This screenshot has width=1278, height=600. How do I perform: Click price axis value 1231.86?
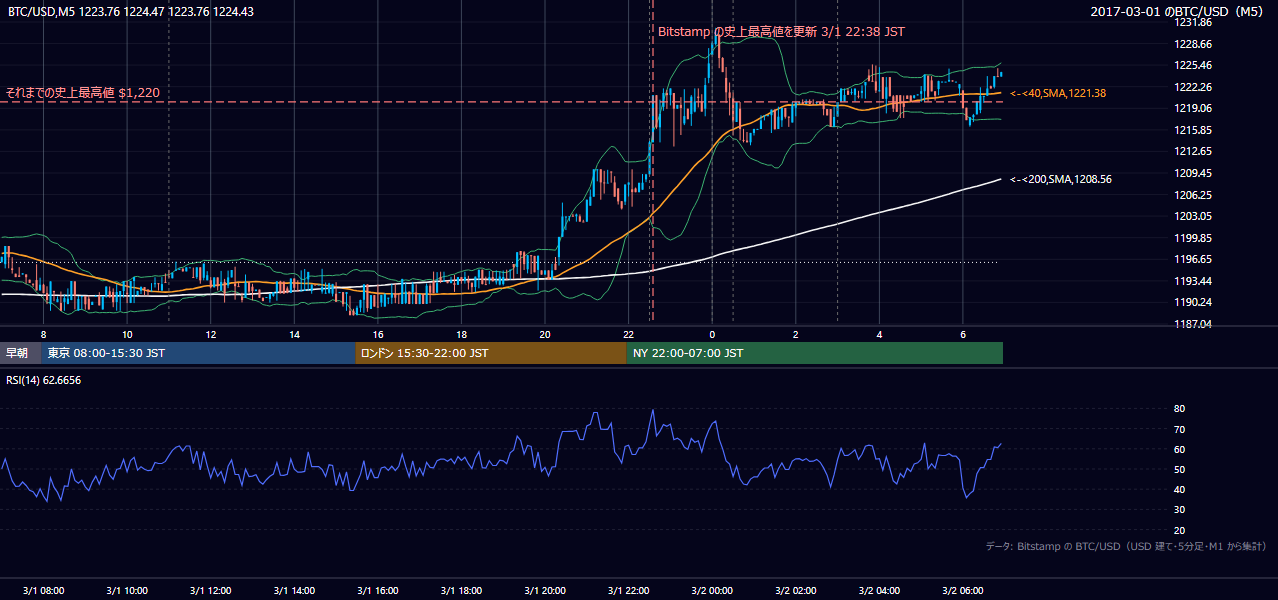pos(1193,23)
